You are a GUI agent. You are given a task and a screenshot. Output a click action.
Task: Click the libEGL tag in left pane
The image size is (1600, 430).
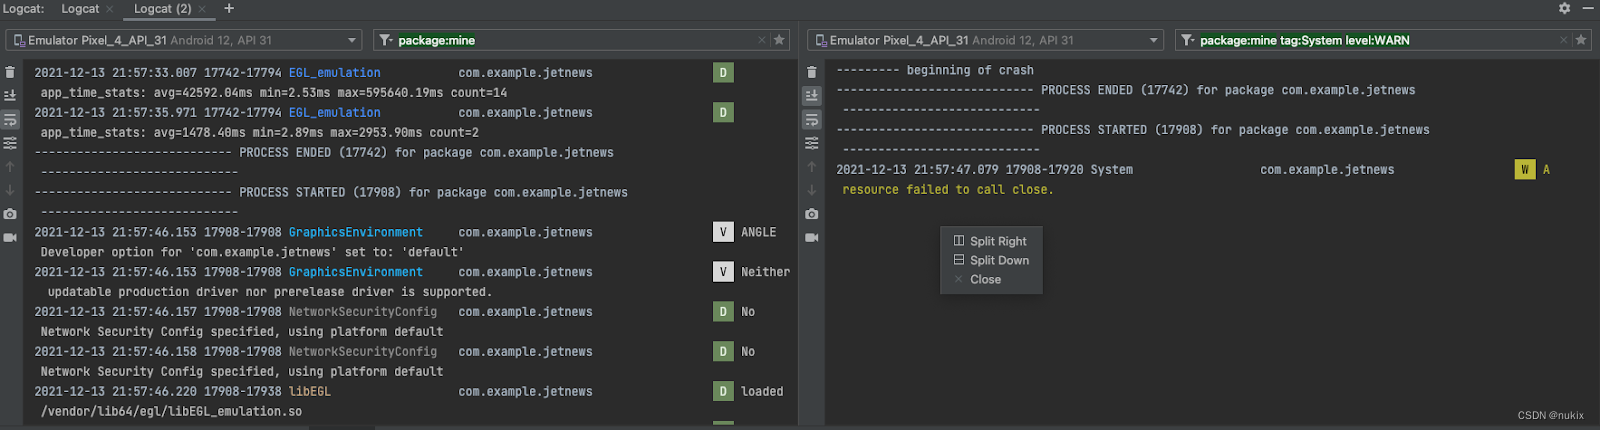coord(310,392)
